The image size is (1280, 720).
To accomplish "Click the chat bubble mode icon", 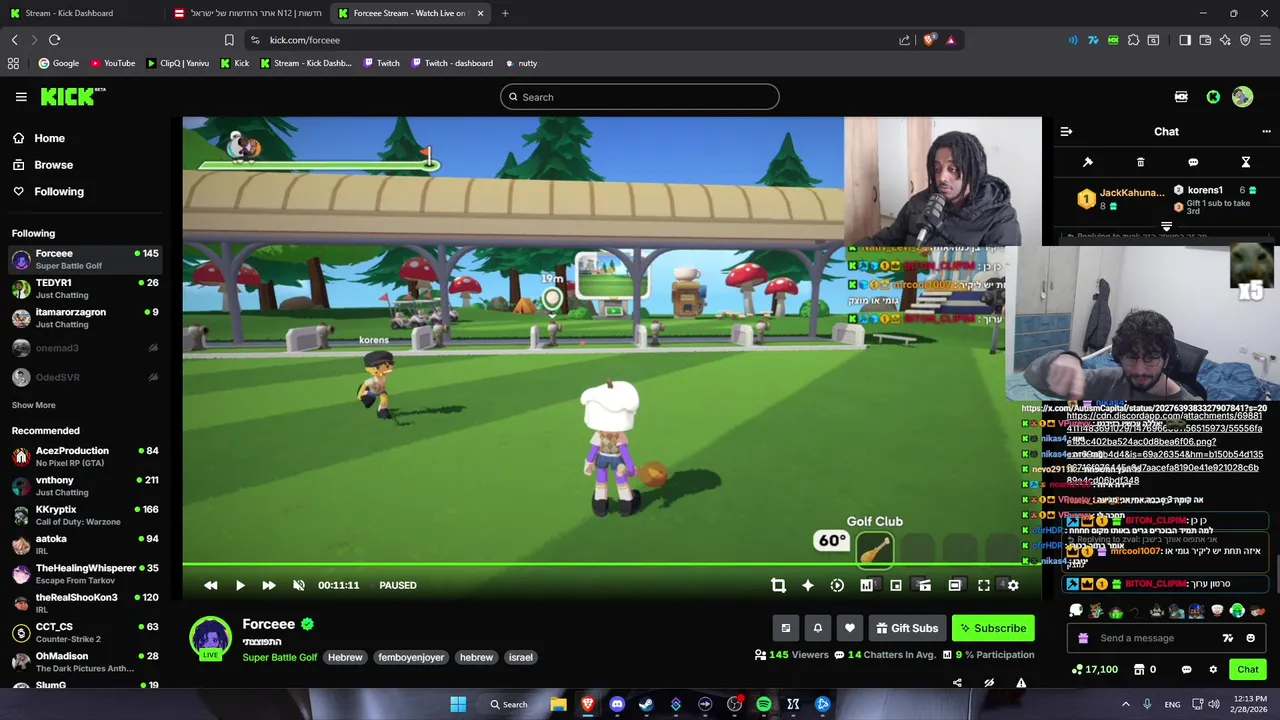I will coord(1193,162).
